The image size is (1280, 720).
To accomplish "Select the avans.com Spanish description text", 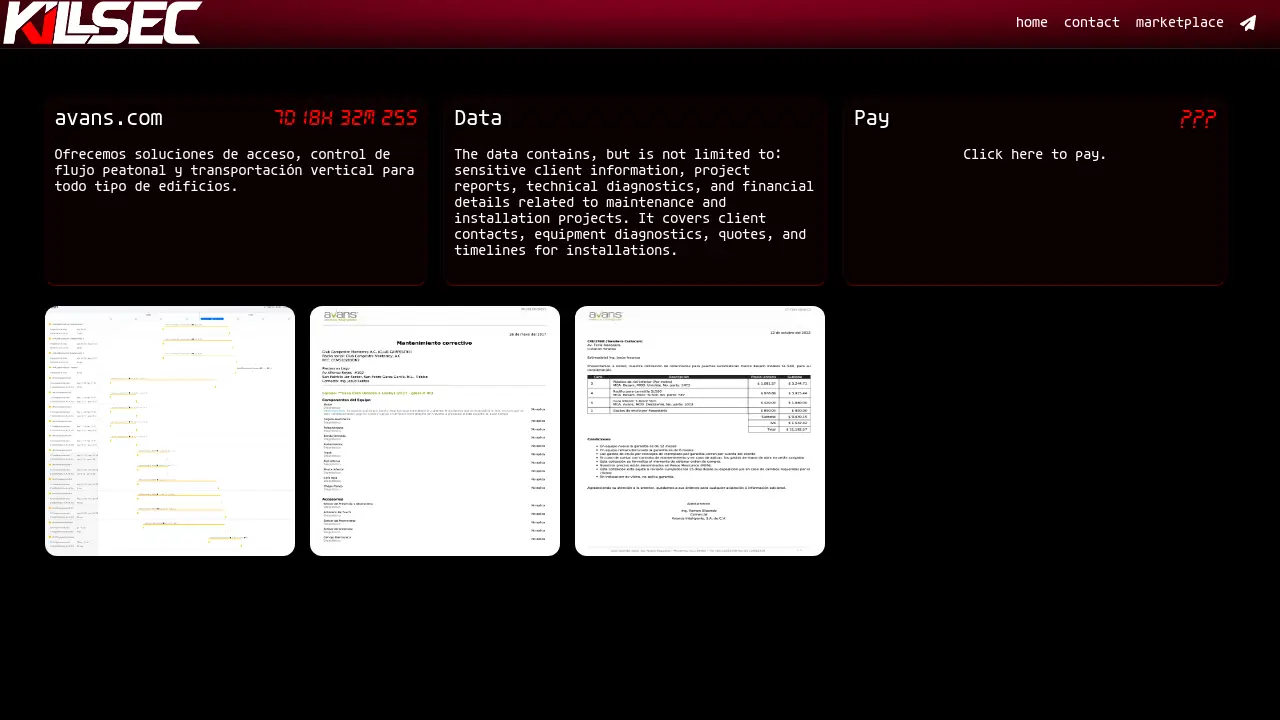I will [x=234, y=170].
